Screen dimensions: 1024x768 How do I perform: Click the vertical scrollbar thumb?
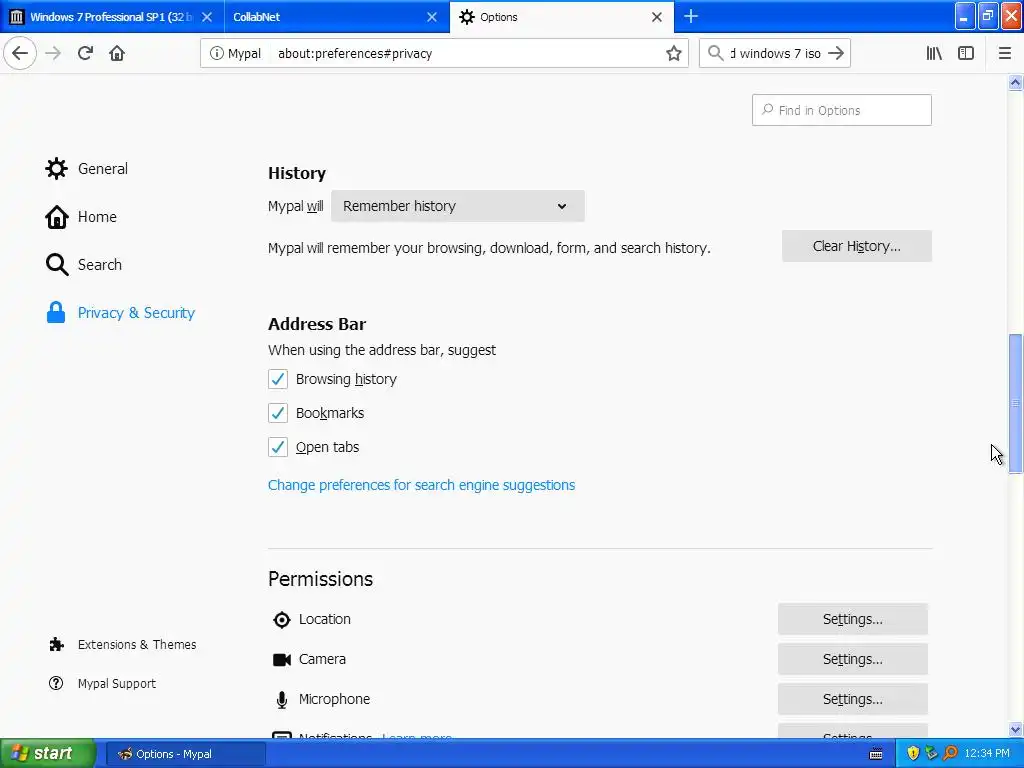(x=1016, y=404)
